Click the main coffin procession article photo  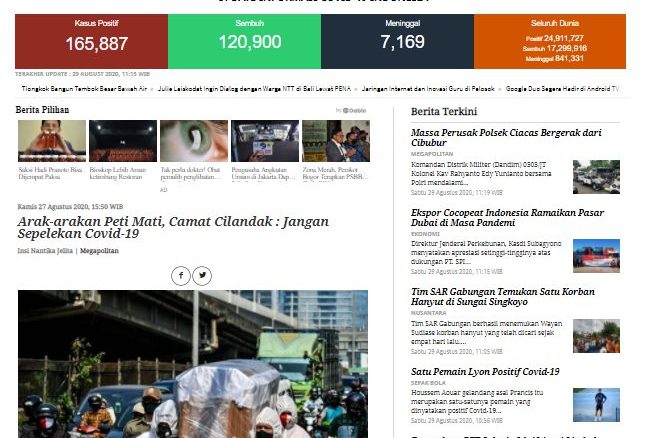click(193, 364)
